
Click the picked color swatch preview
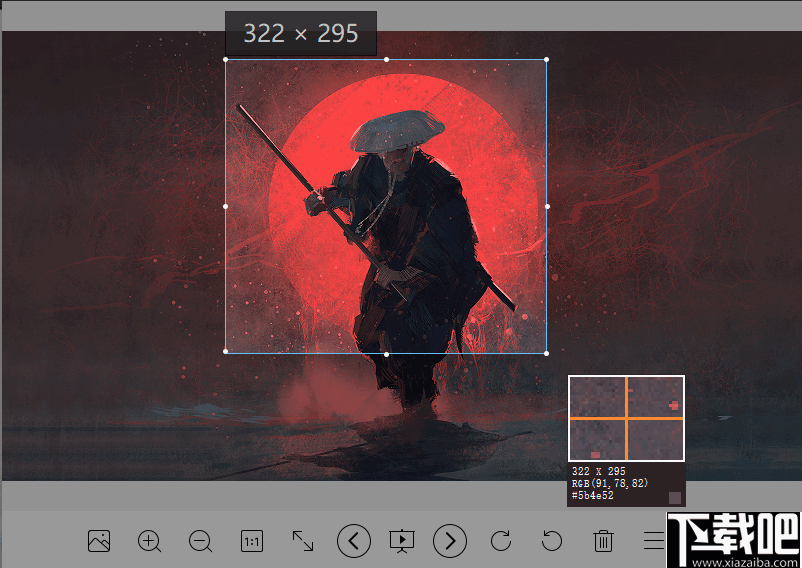coord(675,497)
